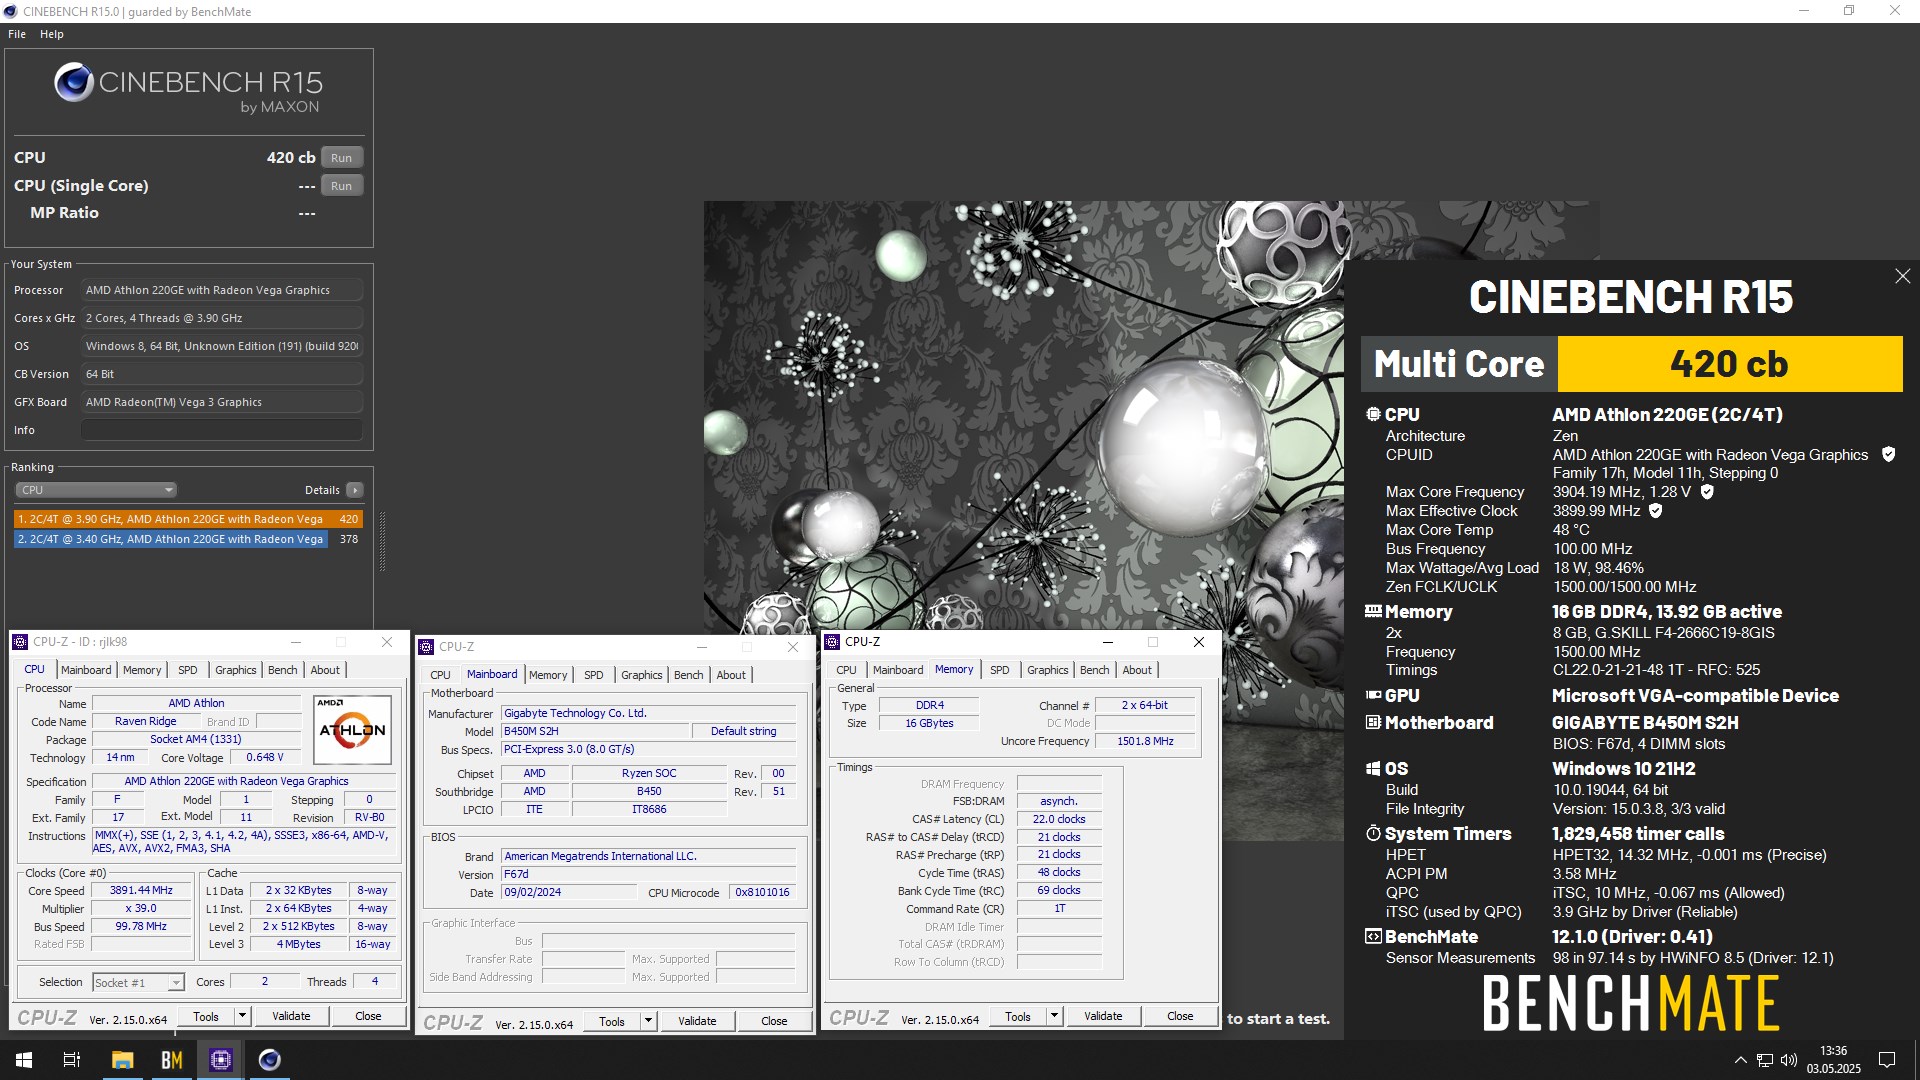The image size is (1920, 1080).
Task: Select CPU tab in Memory CPU-Z window
Action: [x=846, y=670]
